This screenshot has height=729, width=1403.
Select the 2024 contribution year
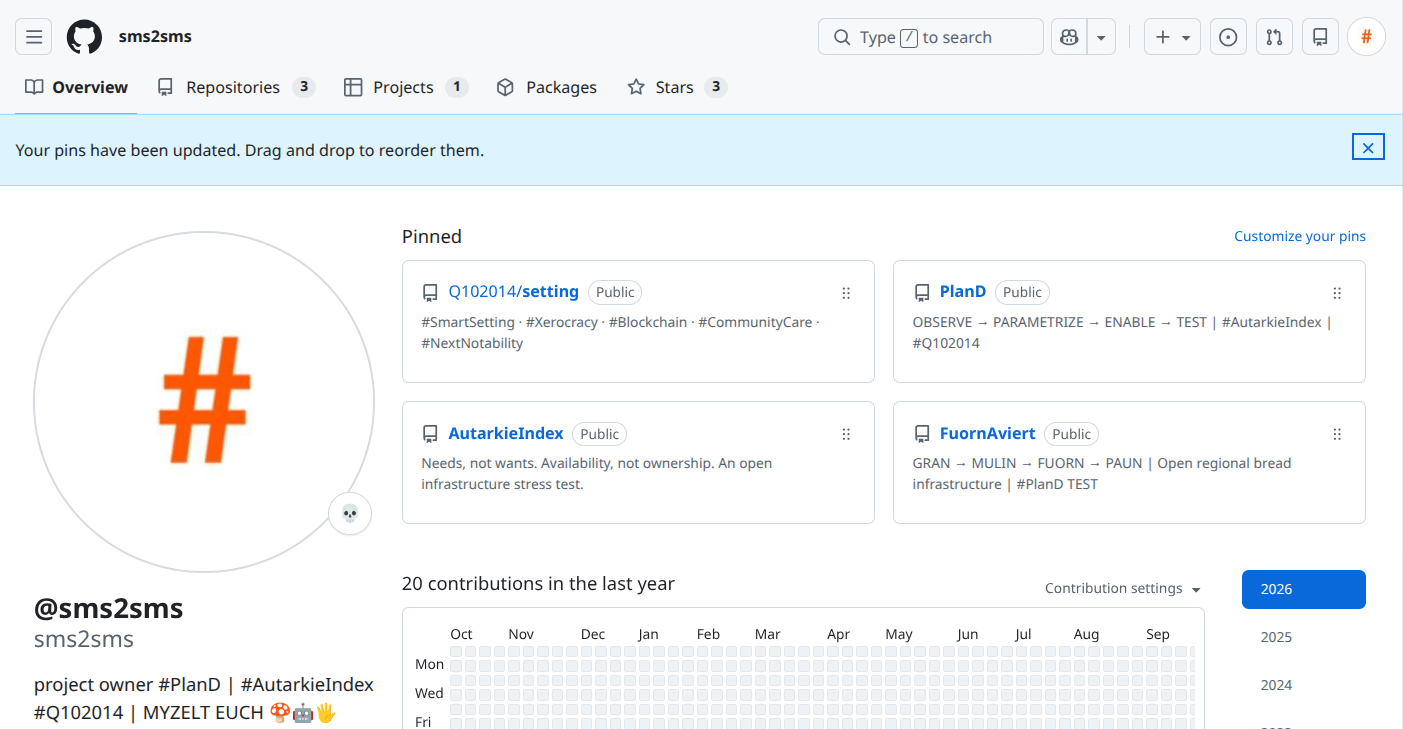(x=1304, y=685)
